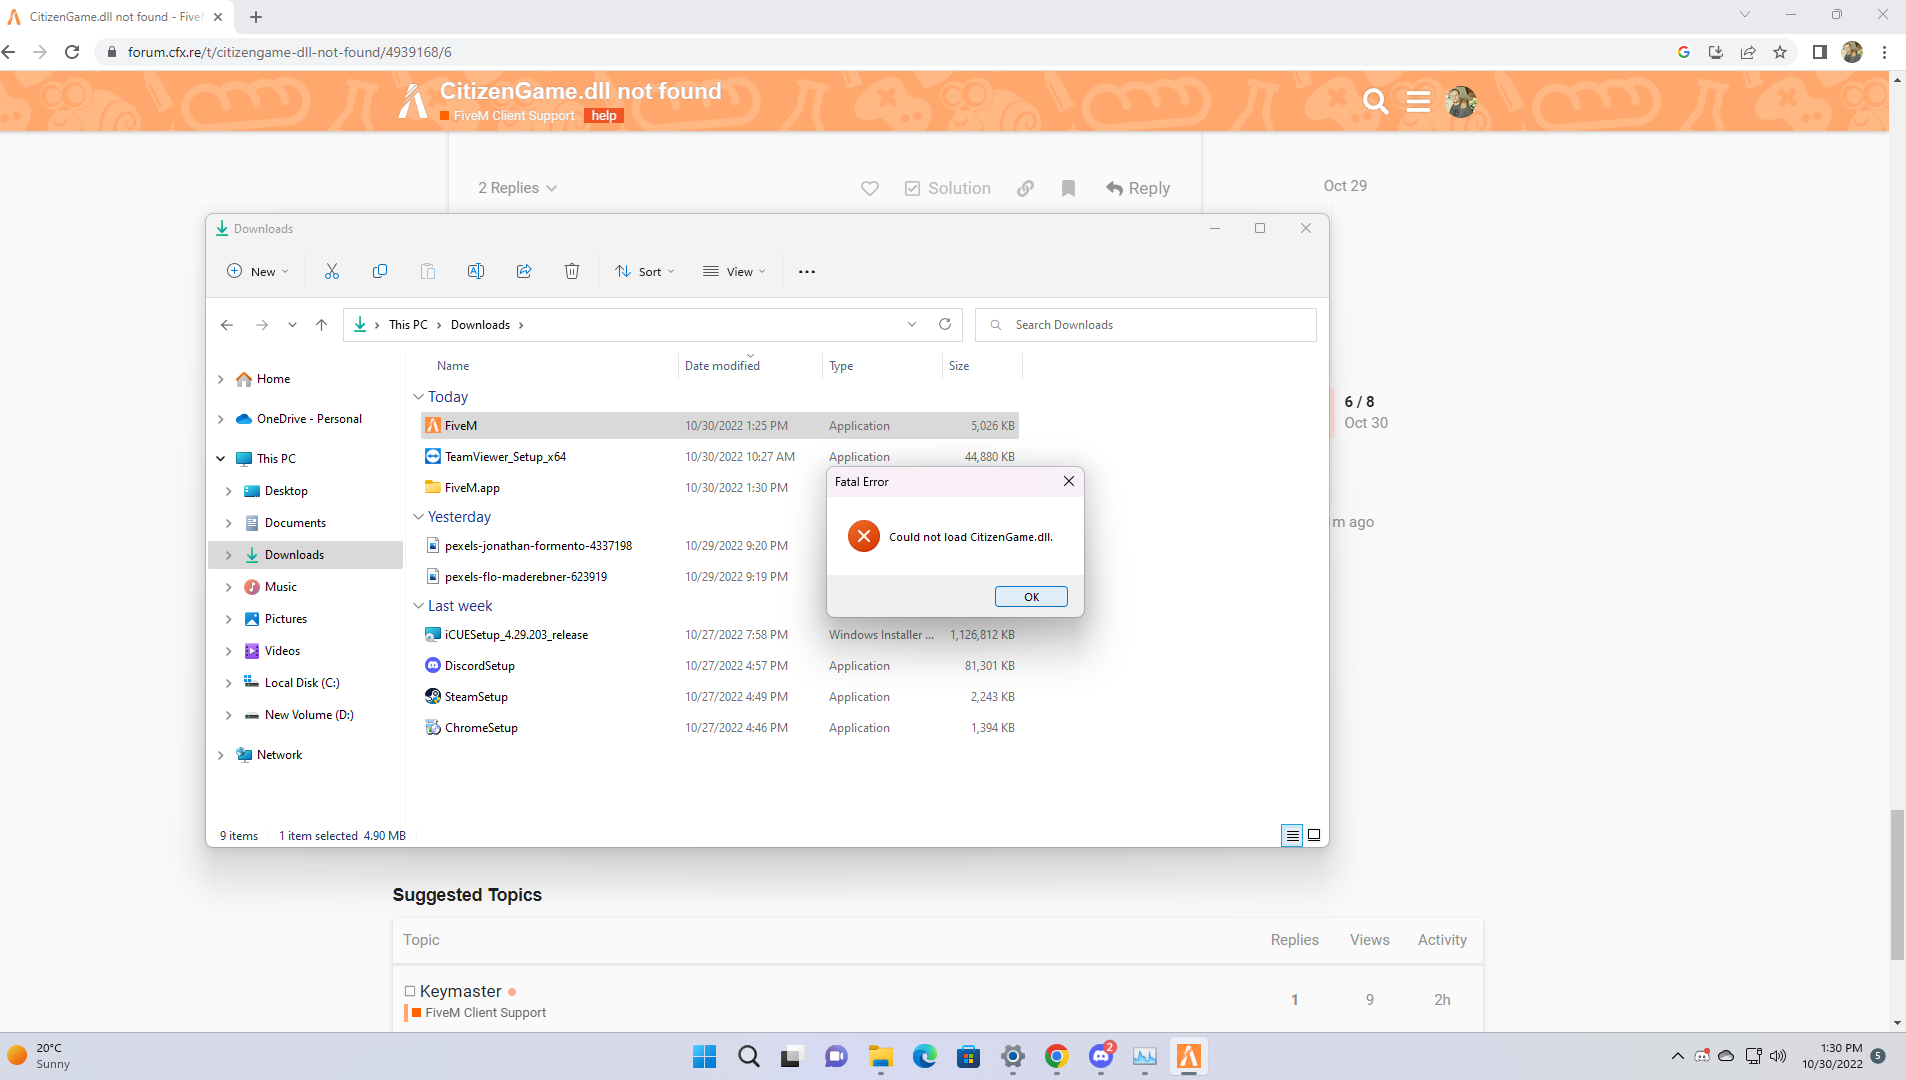
Task: Select TeamViewer_Setup_x64 file
Action: coord(505,457)
